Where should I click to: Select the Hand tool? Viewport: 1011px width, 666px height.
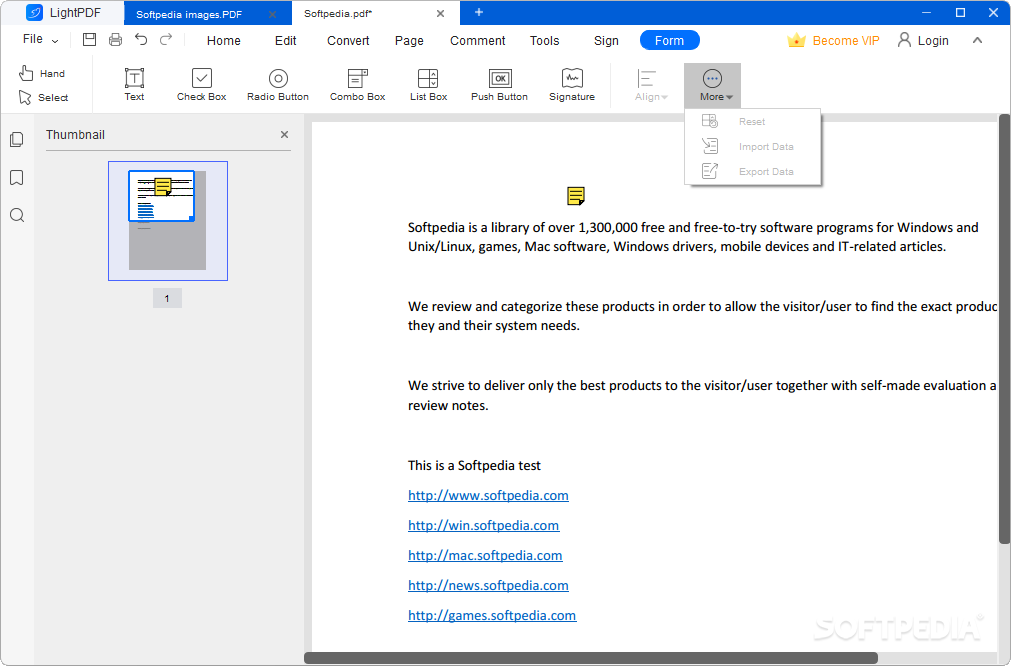pos(42,73)
